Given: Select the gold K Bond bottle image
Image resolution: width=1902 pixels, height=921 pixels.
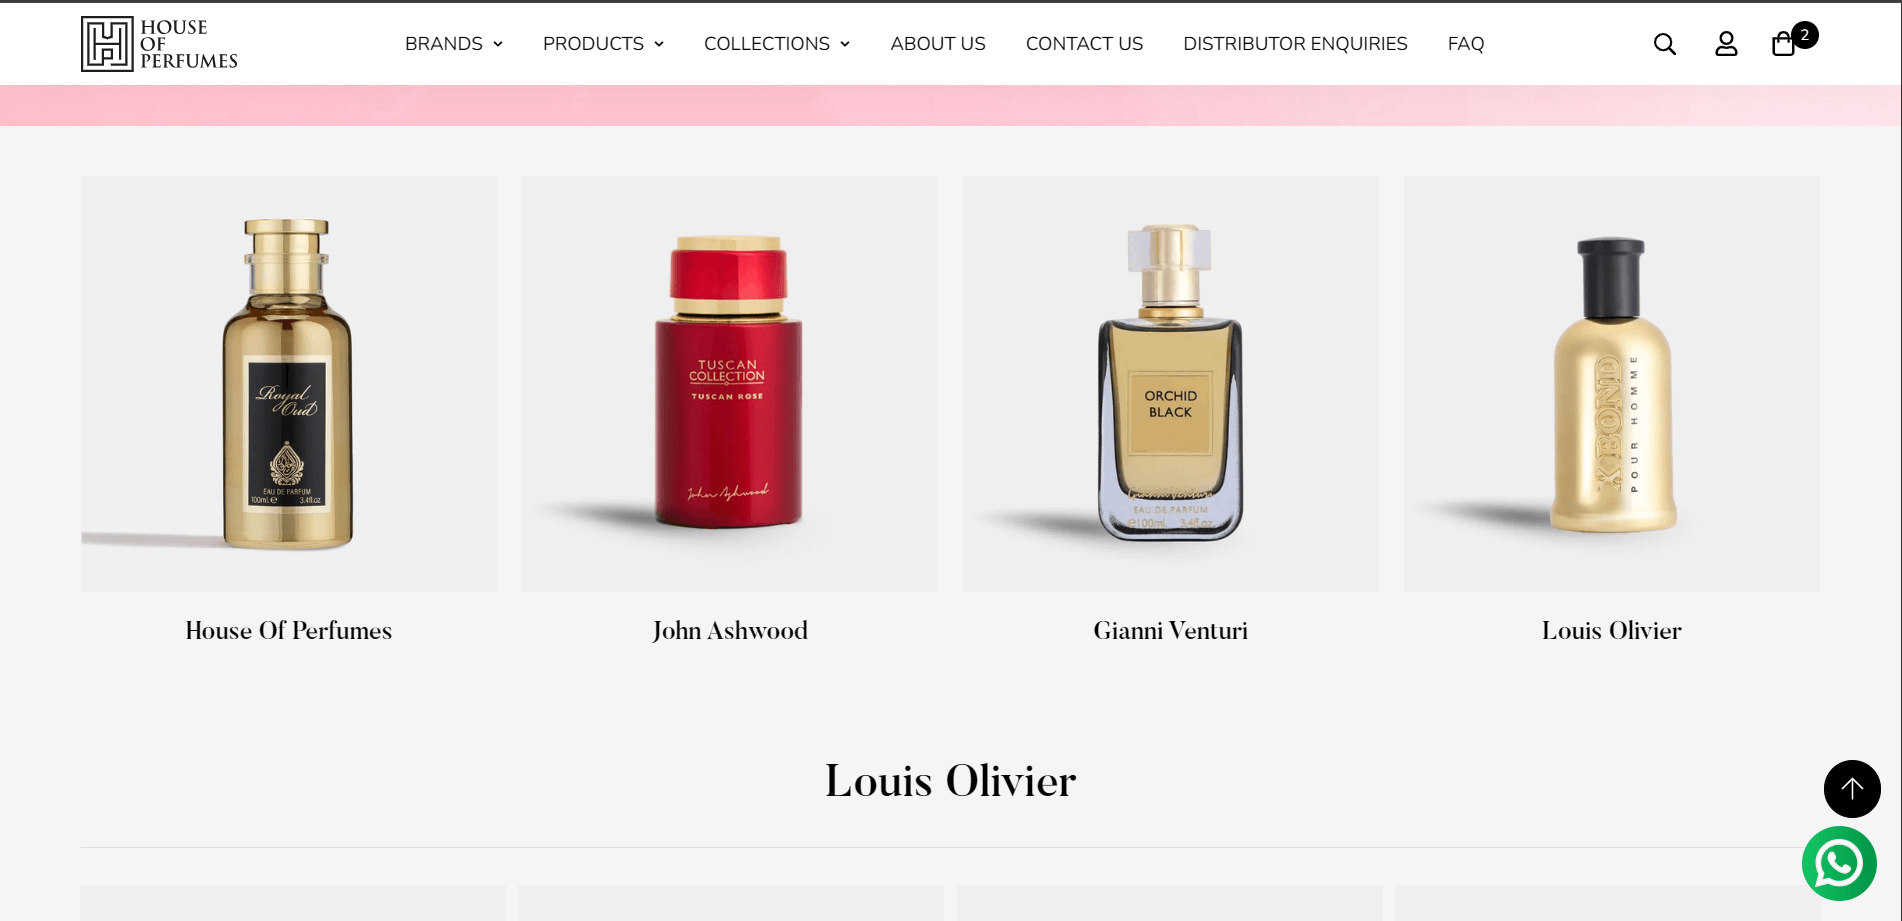Looking at the screenshot, I should (x=1612, y=384).
